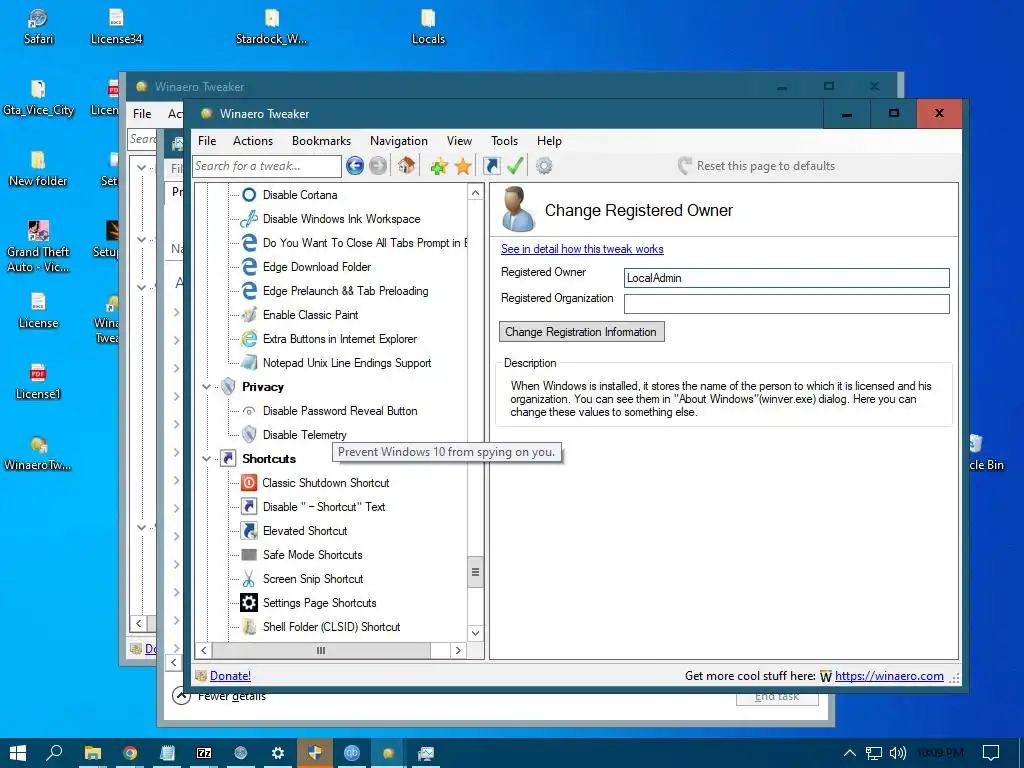Open the Bookmarks menu

(321, 140)
